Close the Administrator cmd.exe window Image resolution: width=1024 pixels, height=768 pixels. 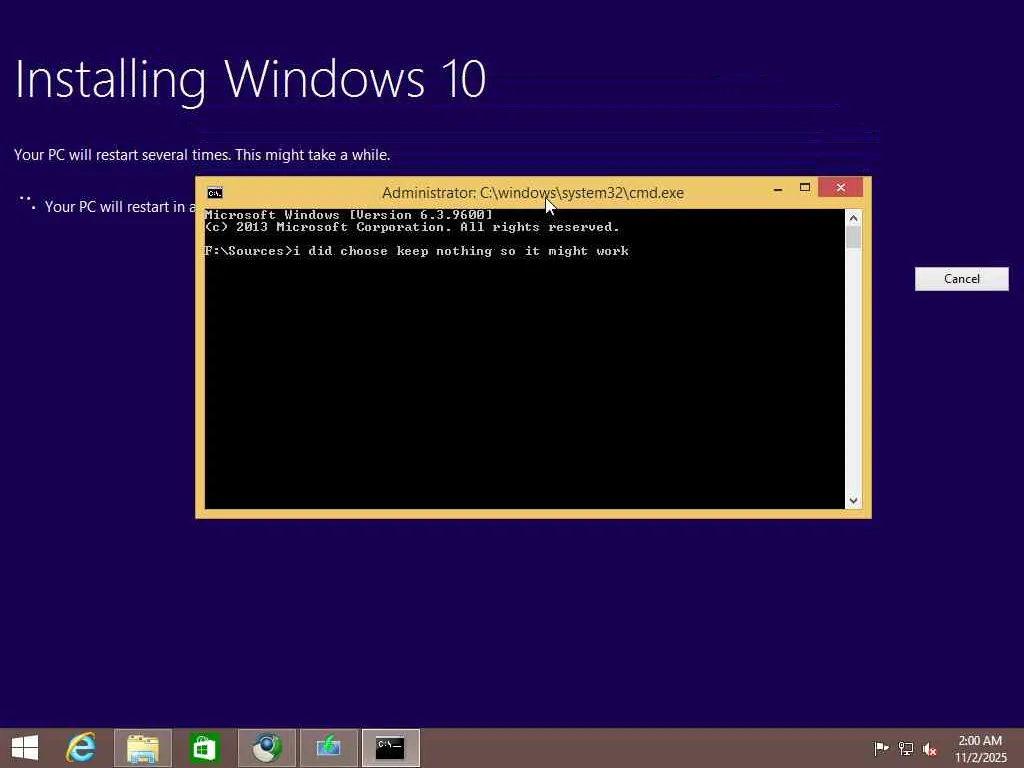click(840, 187)
